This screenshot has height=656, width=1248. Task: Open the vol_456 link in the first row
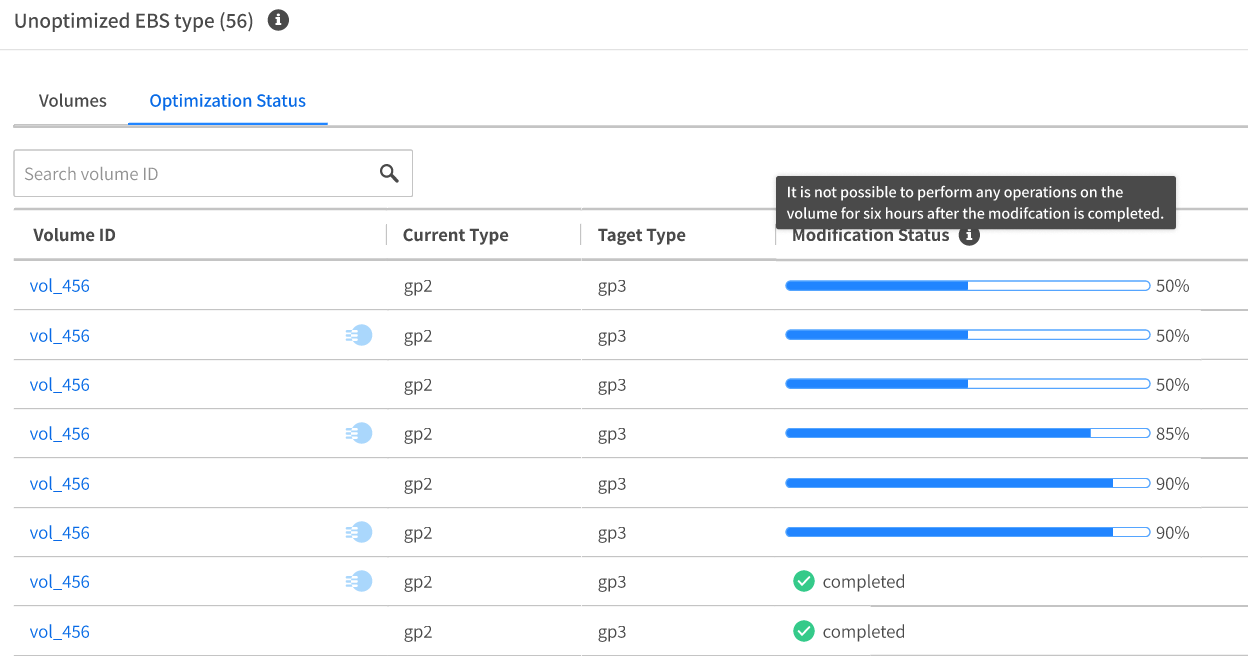click(60, 286)
